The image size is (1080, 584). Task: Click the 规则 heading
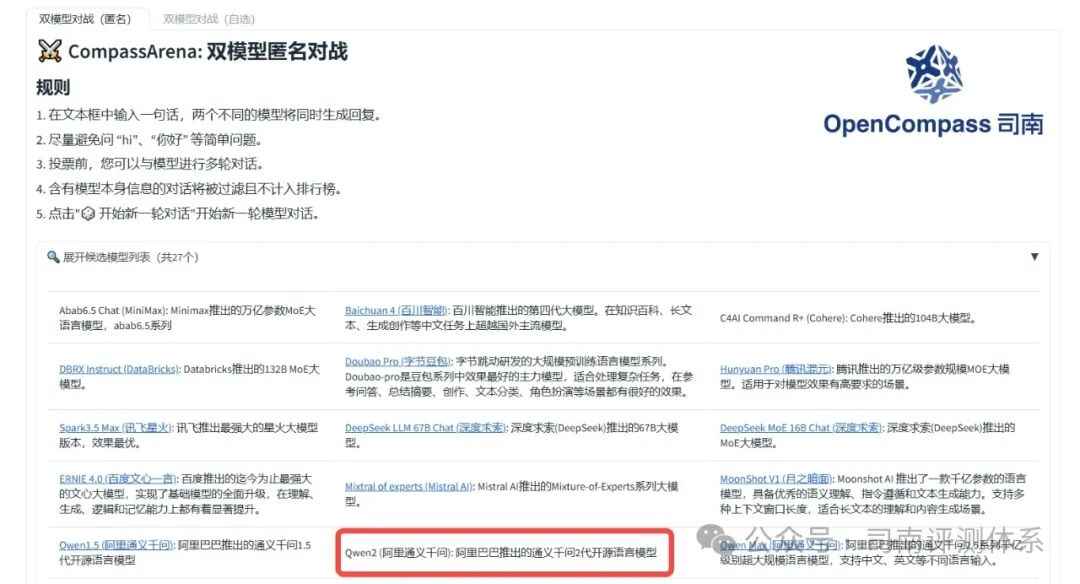click(x=53, y=87)
